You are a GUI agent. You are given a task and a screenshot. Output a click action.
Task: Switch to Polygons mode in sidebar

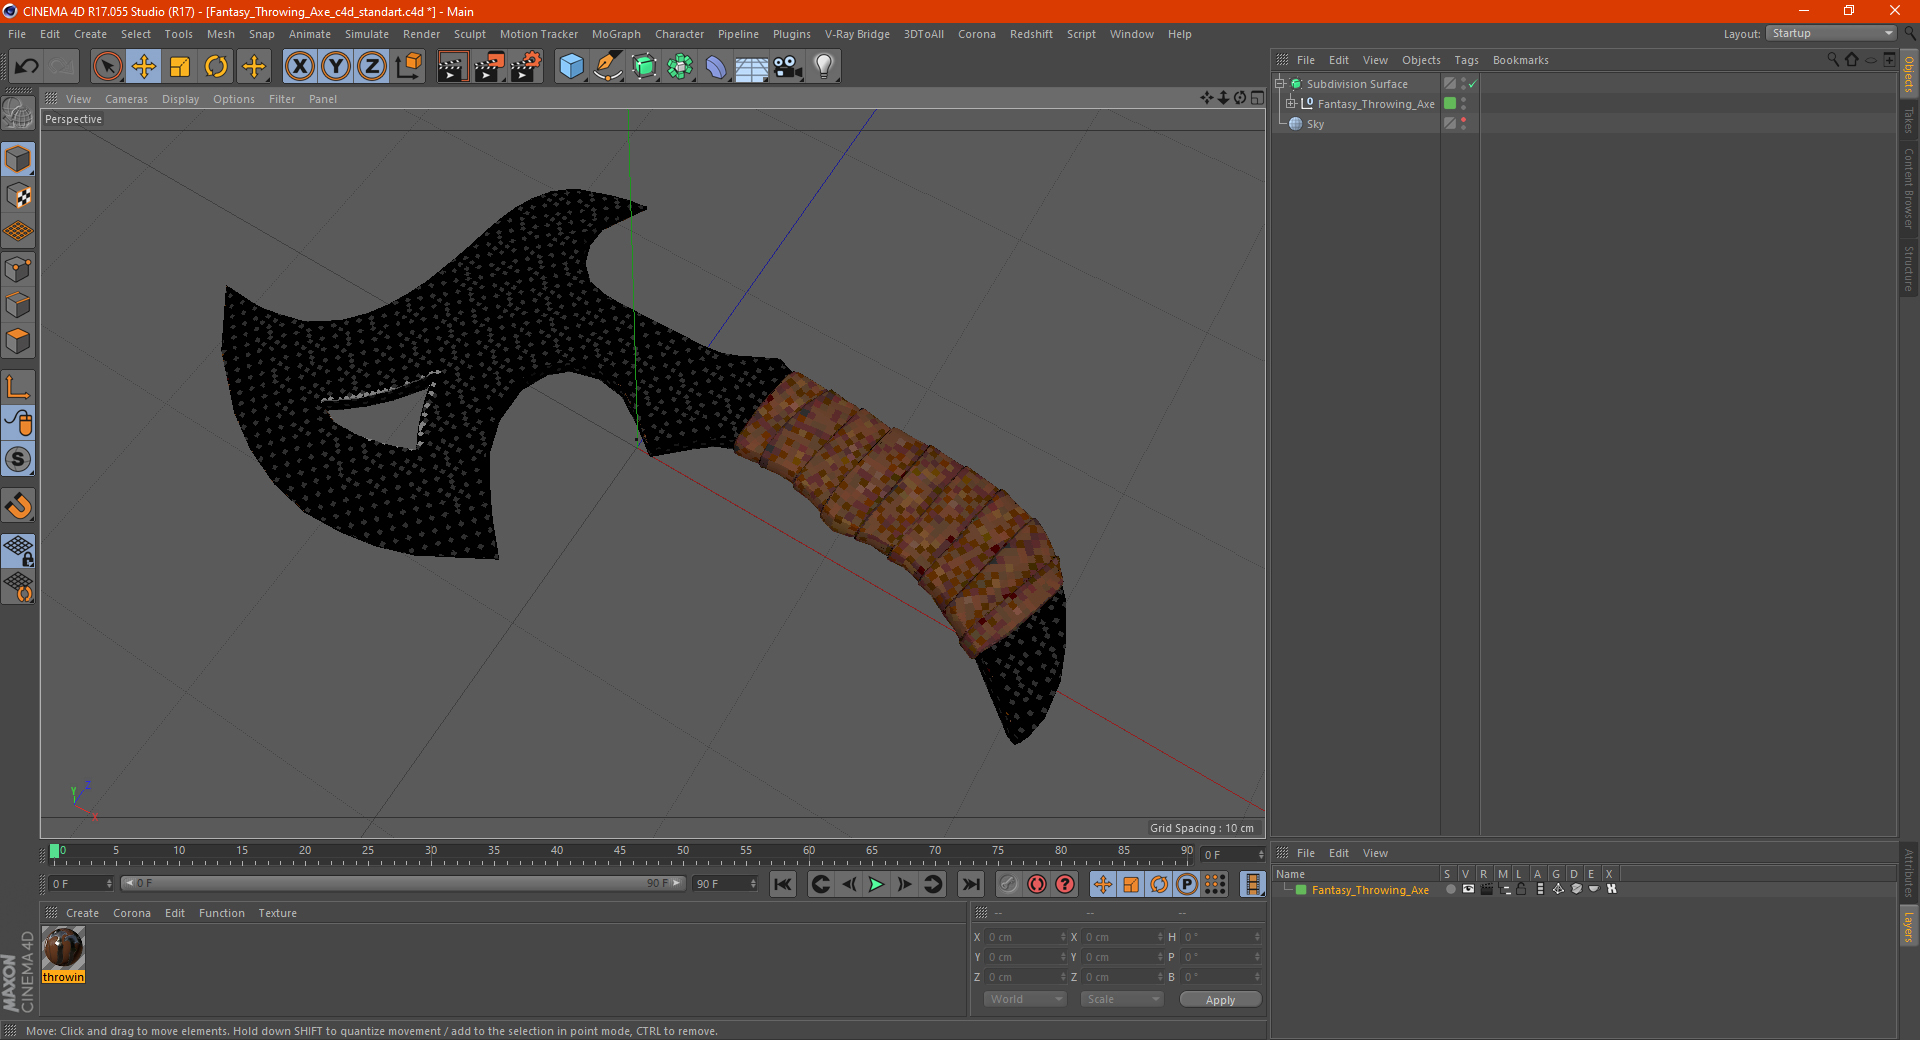[x=18, y=341]
